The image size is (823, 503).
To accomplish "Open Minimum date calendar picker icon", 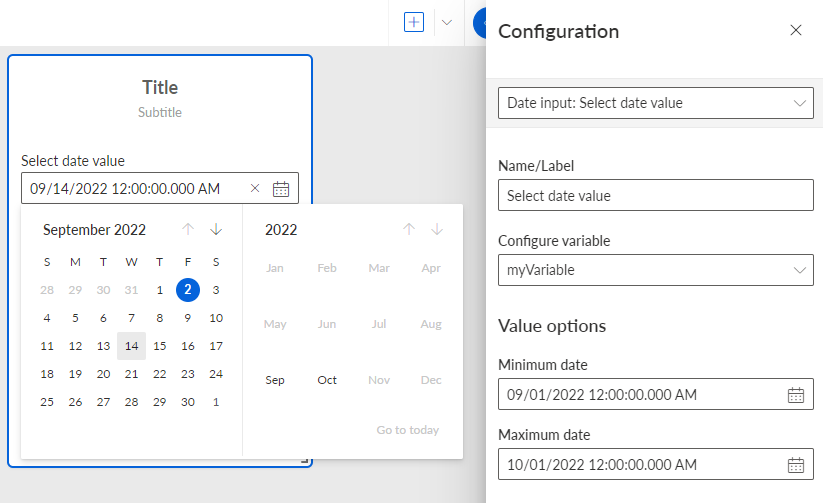I will coord(796,395).
